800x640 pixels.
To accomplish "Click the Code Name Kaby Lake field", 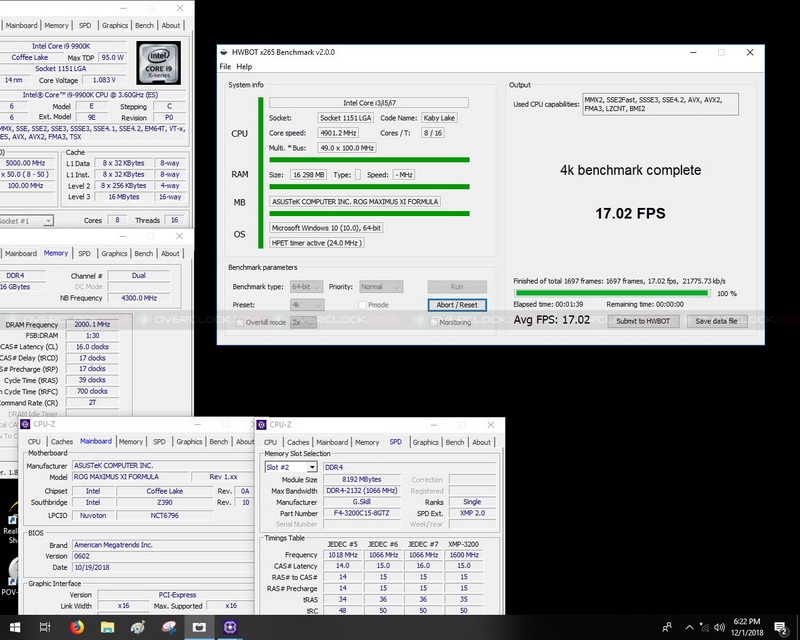I will (x=439, y=118).
